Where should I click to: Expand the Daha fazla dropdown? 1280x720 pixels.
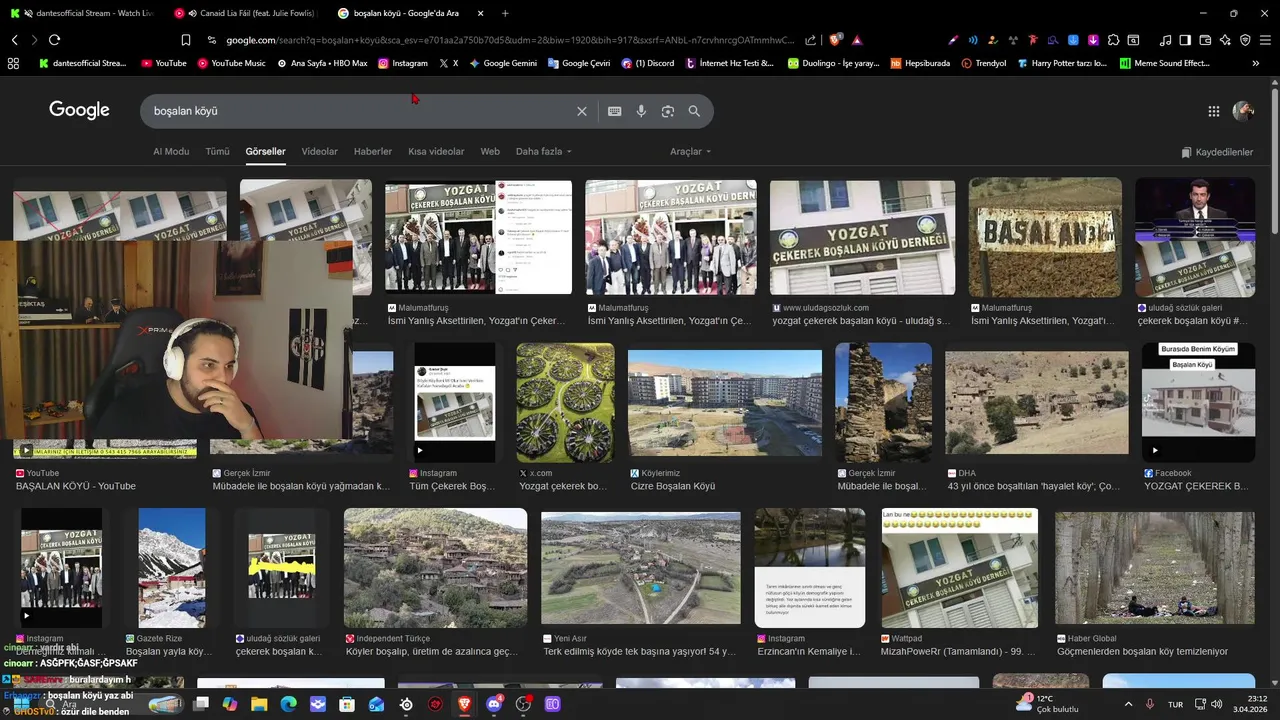click(544, 152)
